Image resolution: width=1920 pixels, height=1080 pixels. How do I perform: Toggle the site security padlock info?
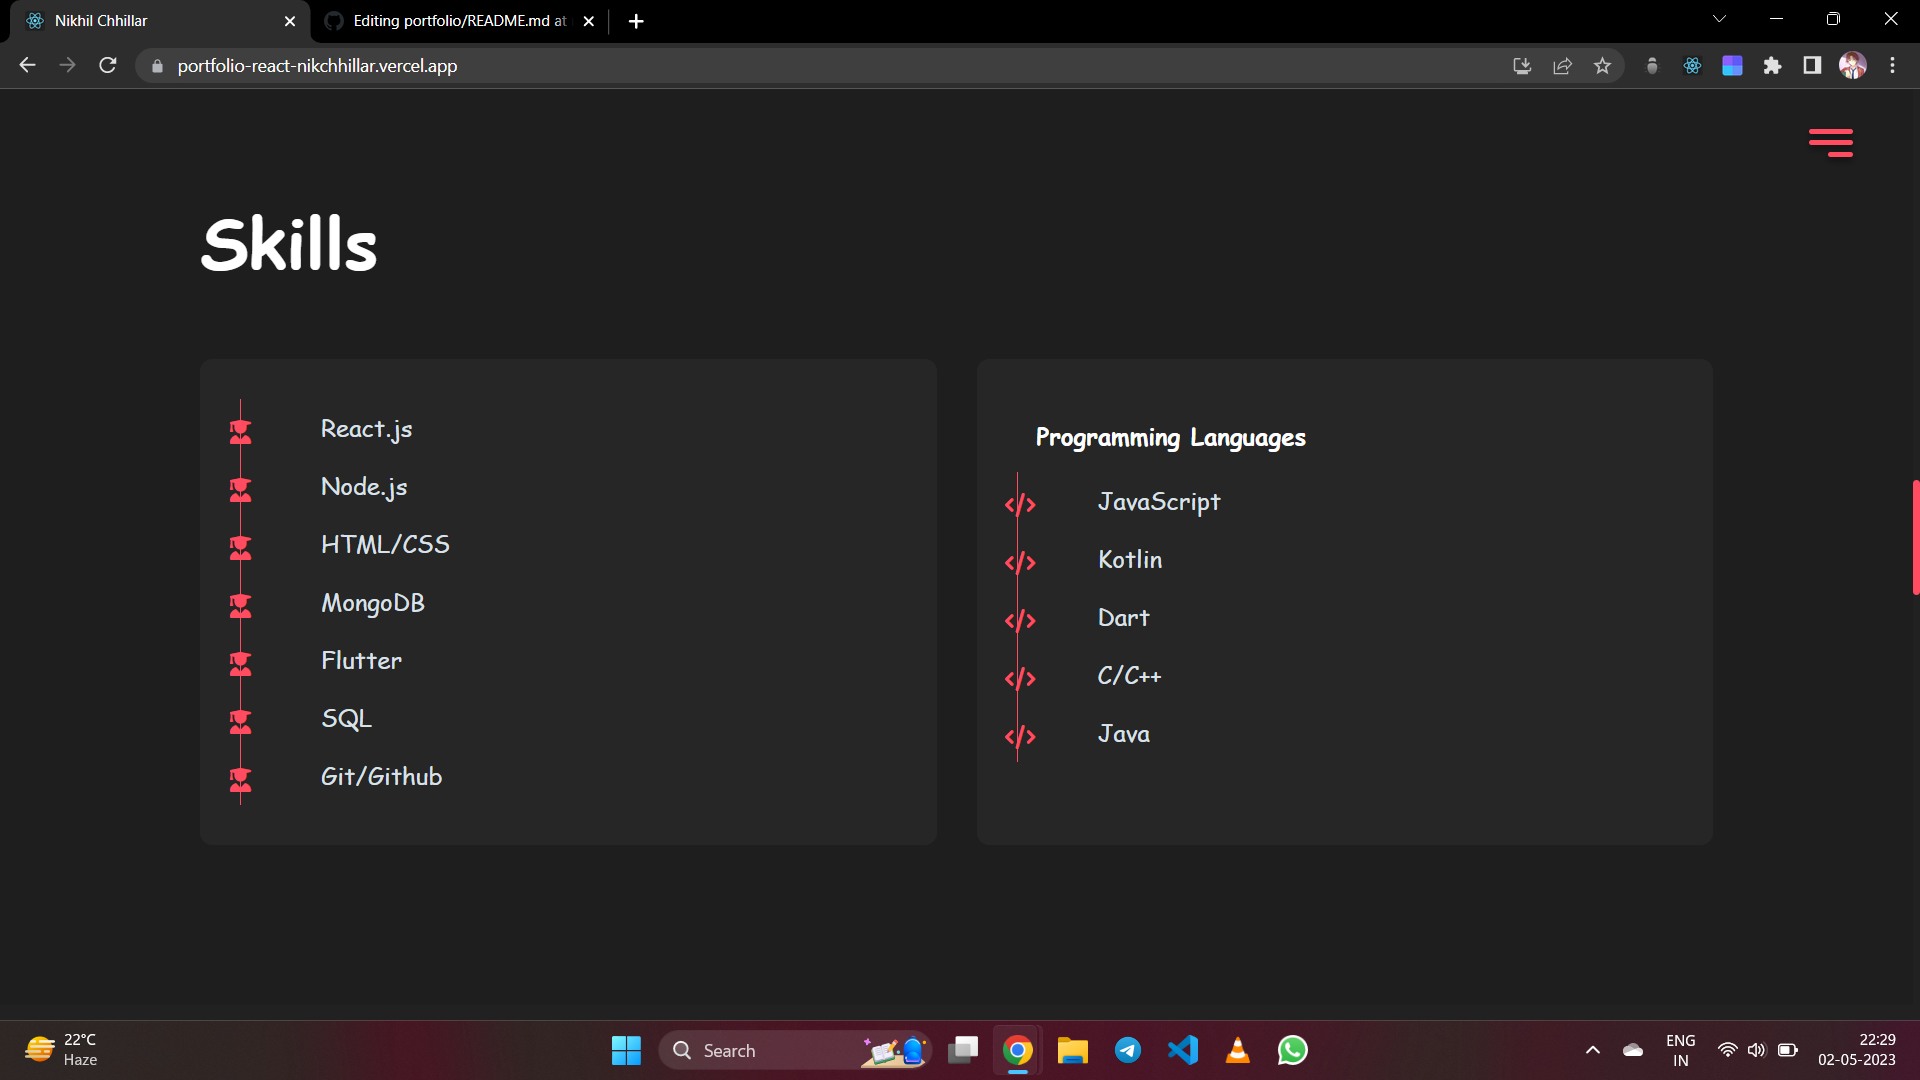[x=156, y=66]
